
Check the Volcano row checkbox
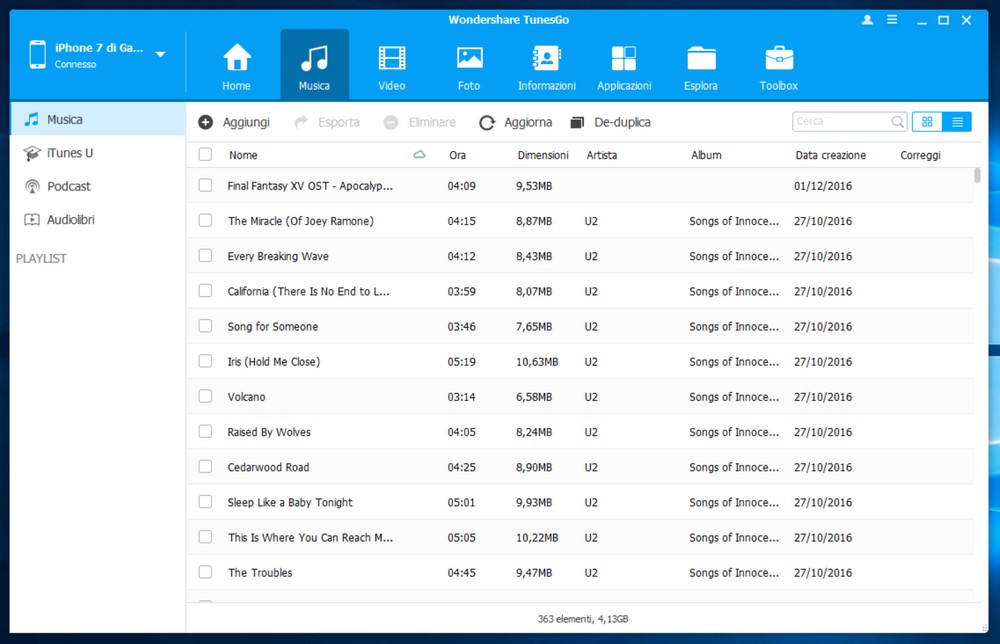205,396
